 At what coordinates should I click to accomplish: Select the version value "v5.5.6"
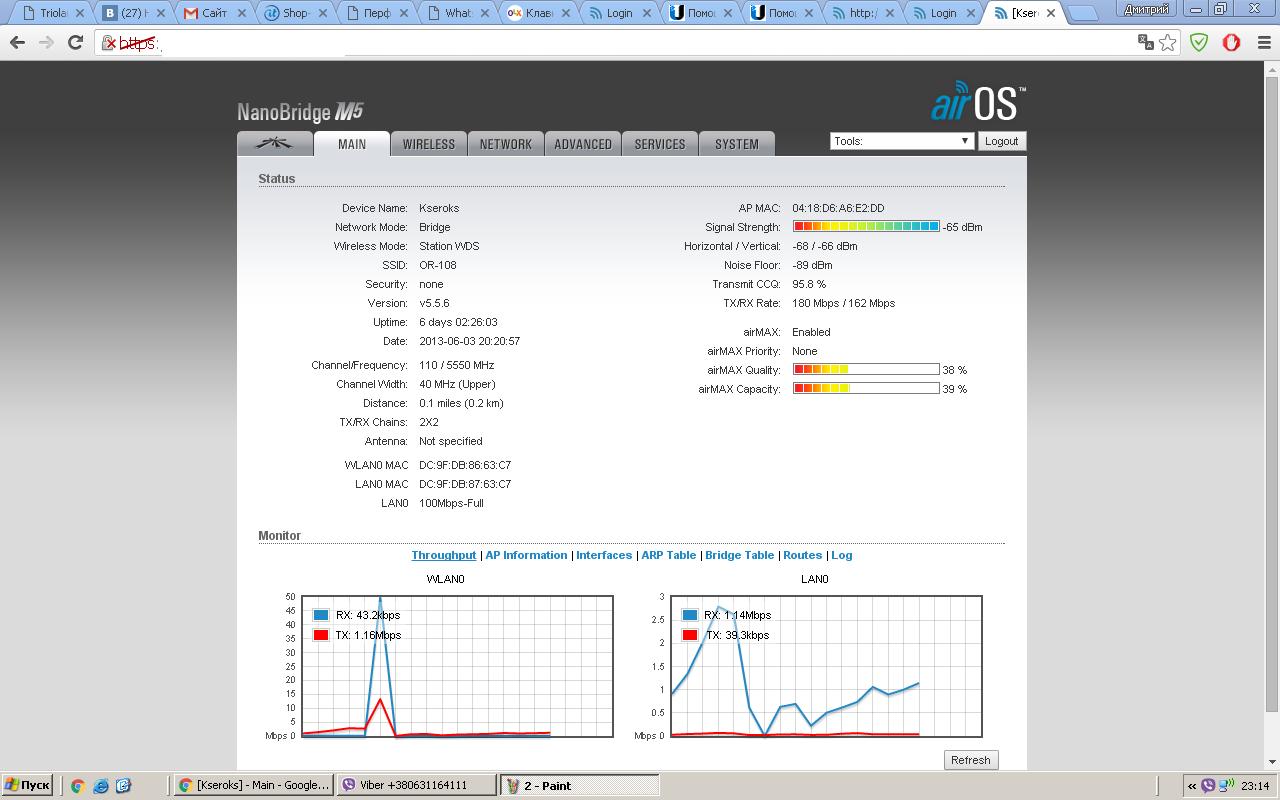pos(434,303)
